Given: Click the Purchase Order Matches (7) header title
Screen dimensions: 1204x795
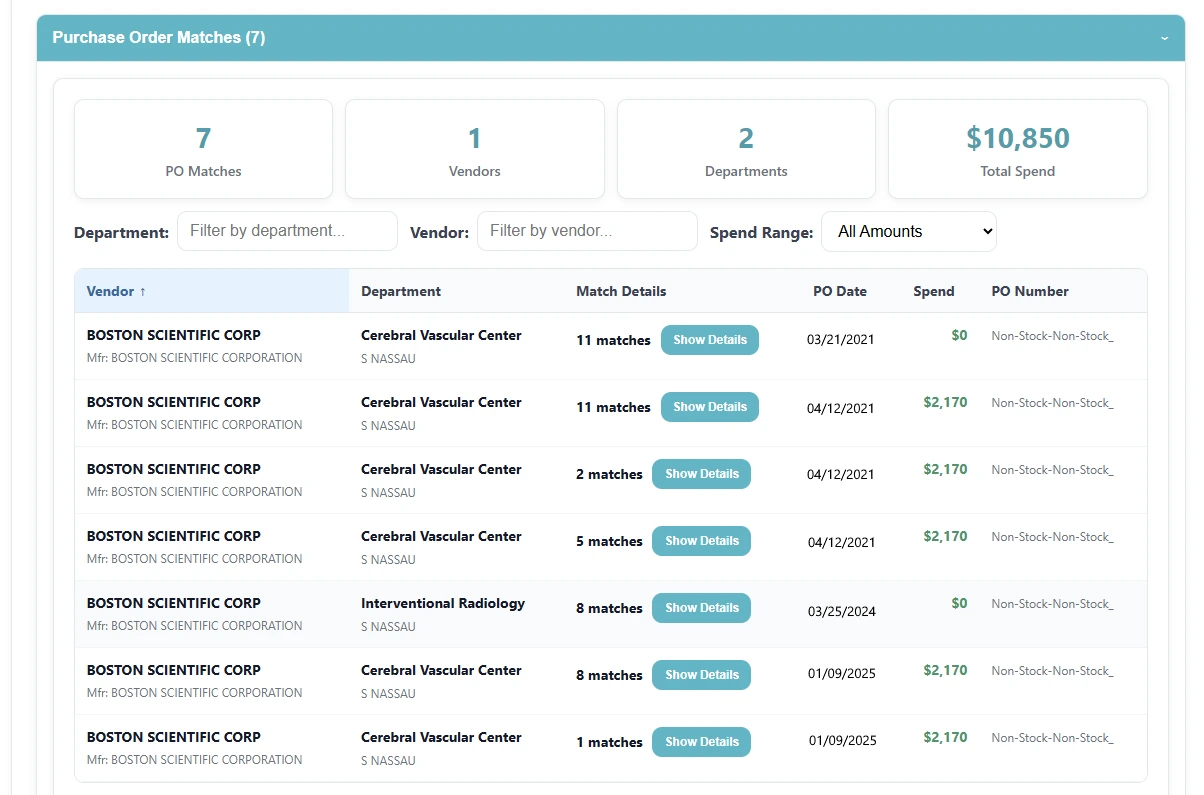Looking at the screenshot, I should point(158,38).
